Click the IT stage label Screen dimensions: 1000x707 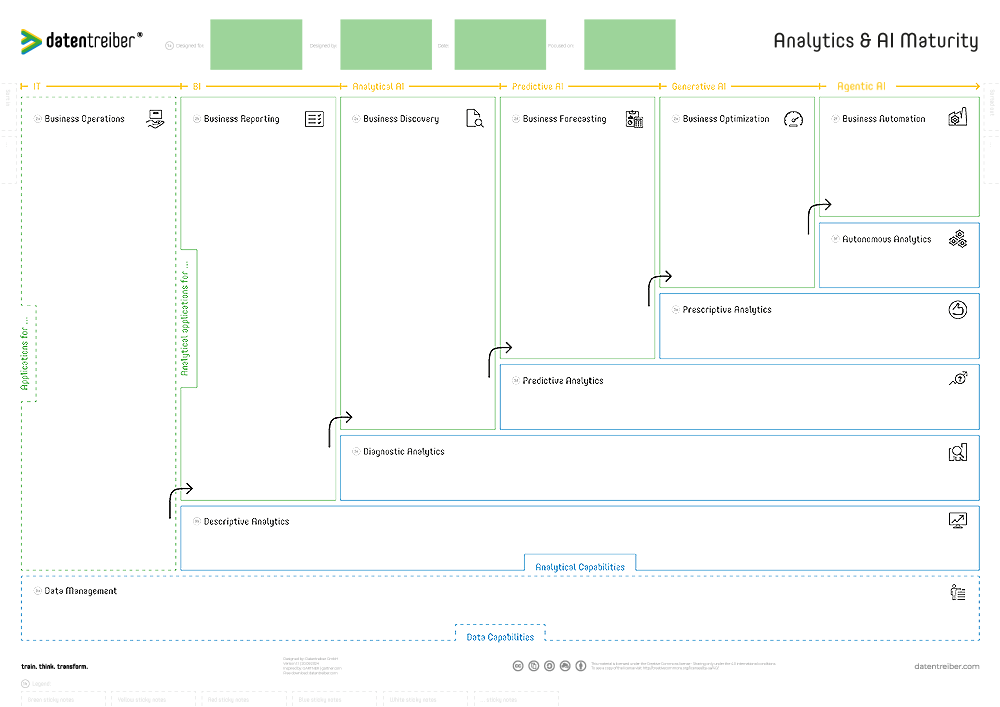(x=37, y=86)
